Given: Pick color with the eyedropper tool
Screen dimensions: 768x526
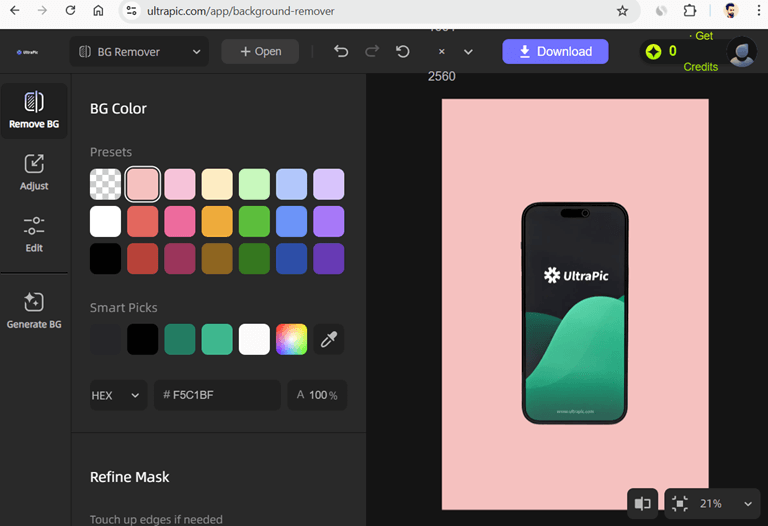Looking at the screenshot, I should pos(329,339).
